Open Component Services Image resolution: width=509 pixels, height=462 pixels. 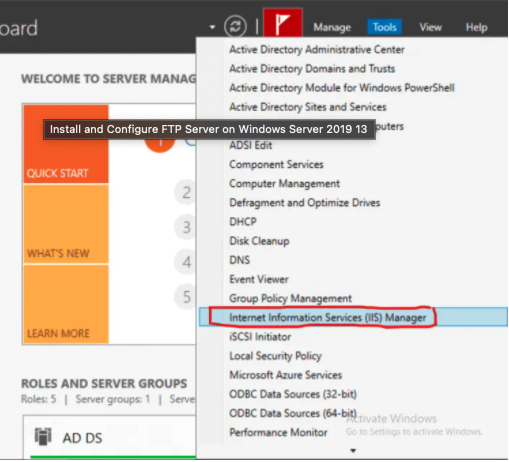[276, 164]
